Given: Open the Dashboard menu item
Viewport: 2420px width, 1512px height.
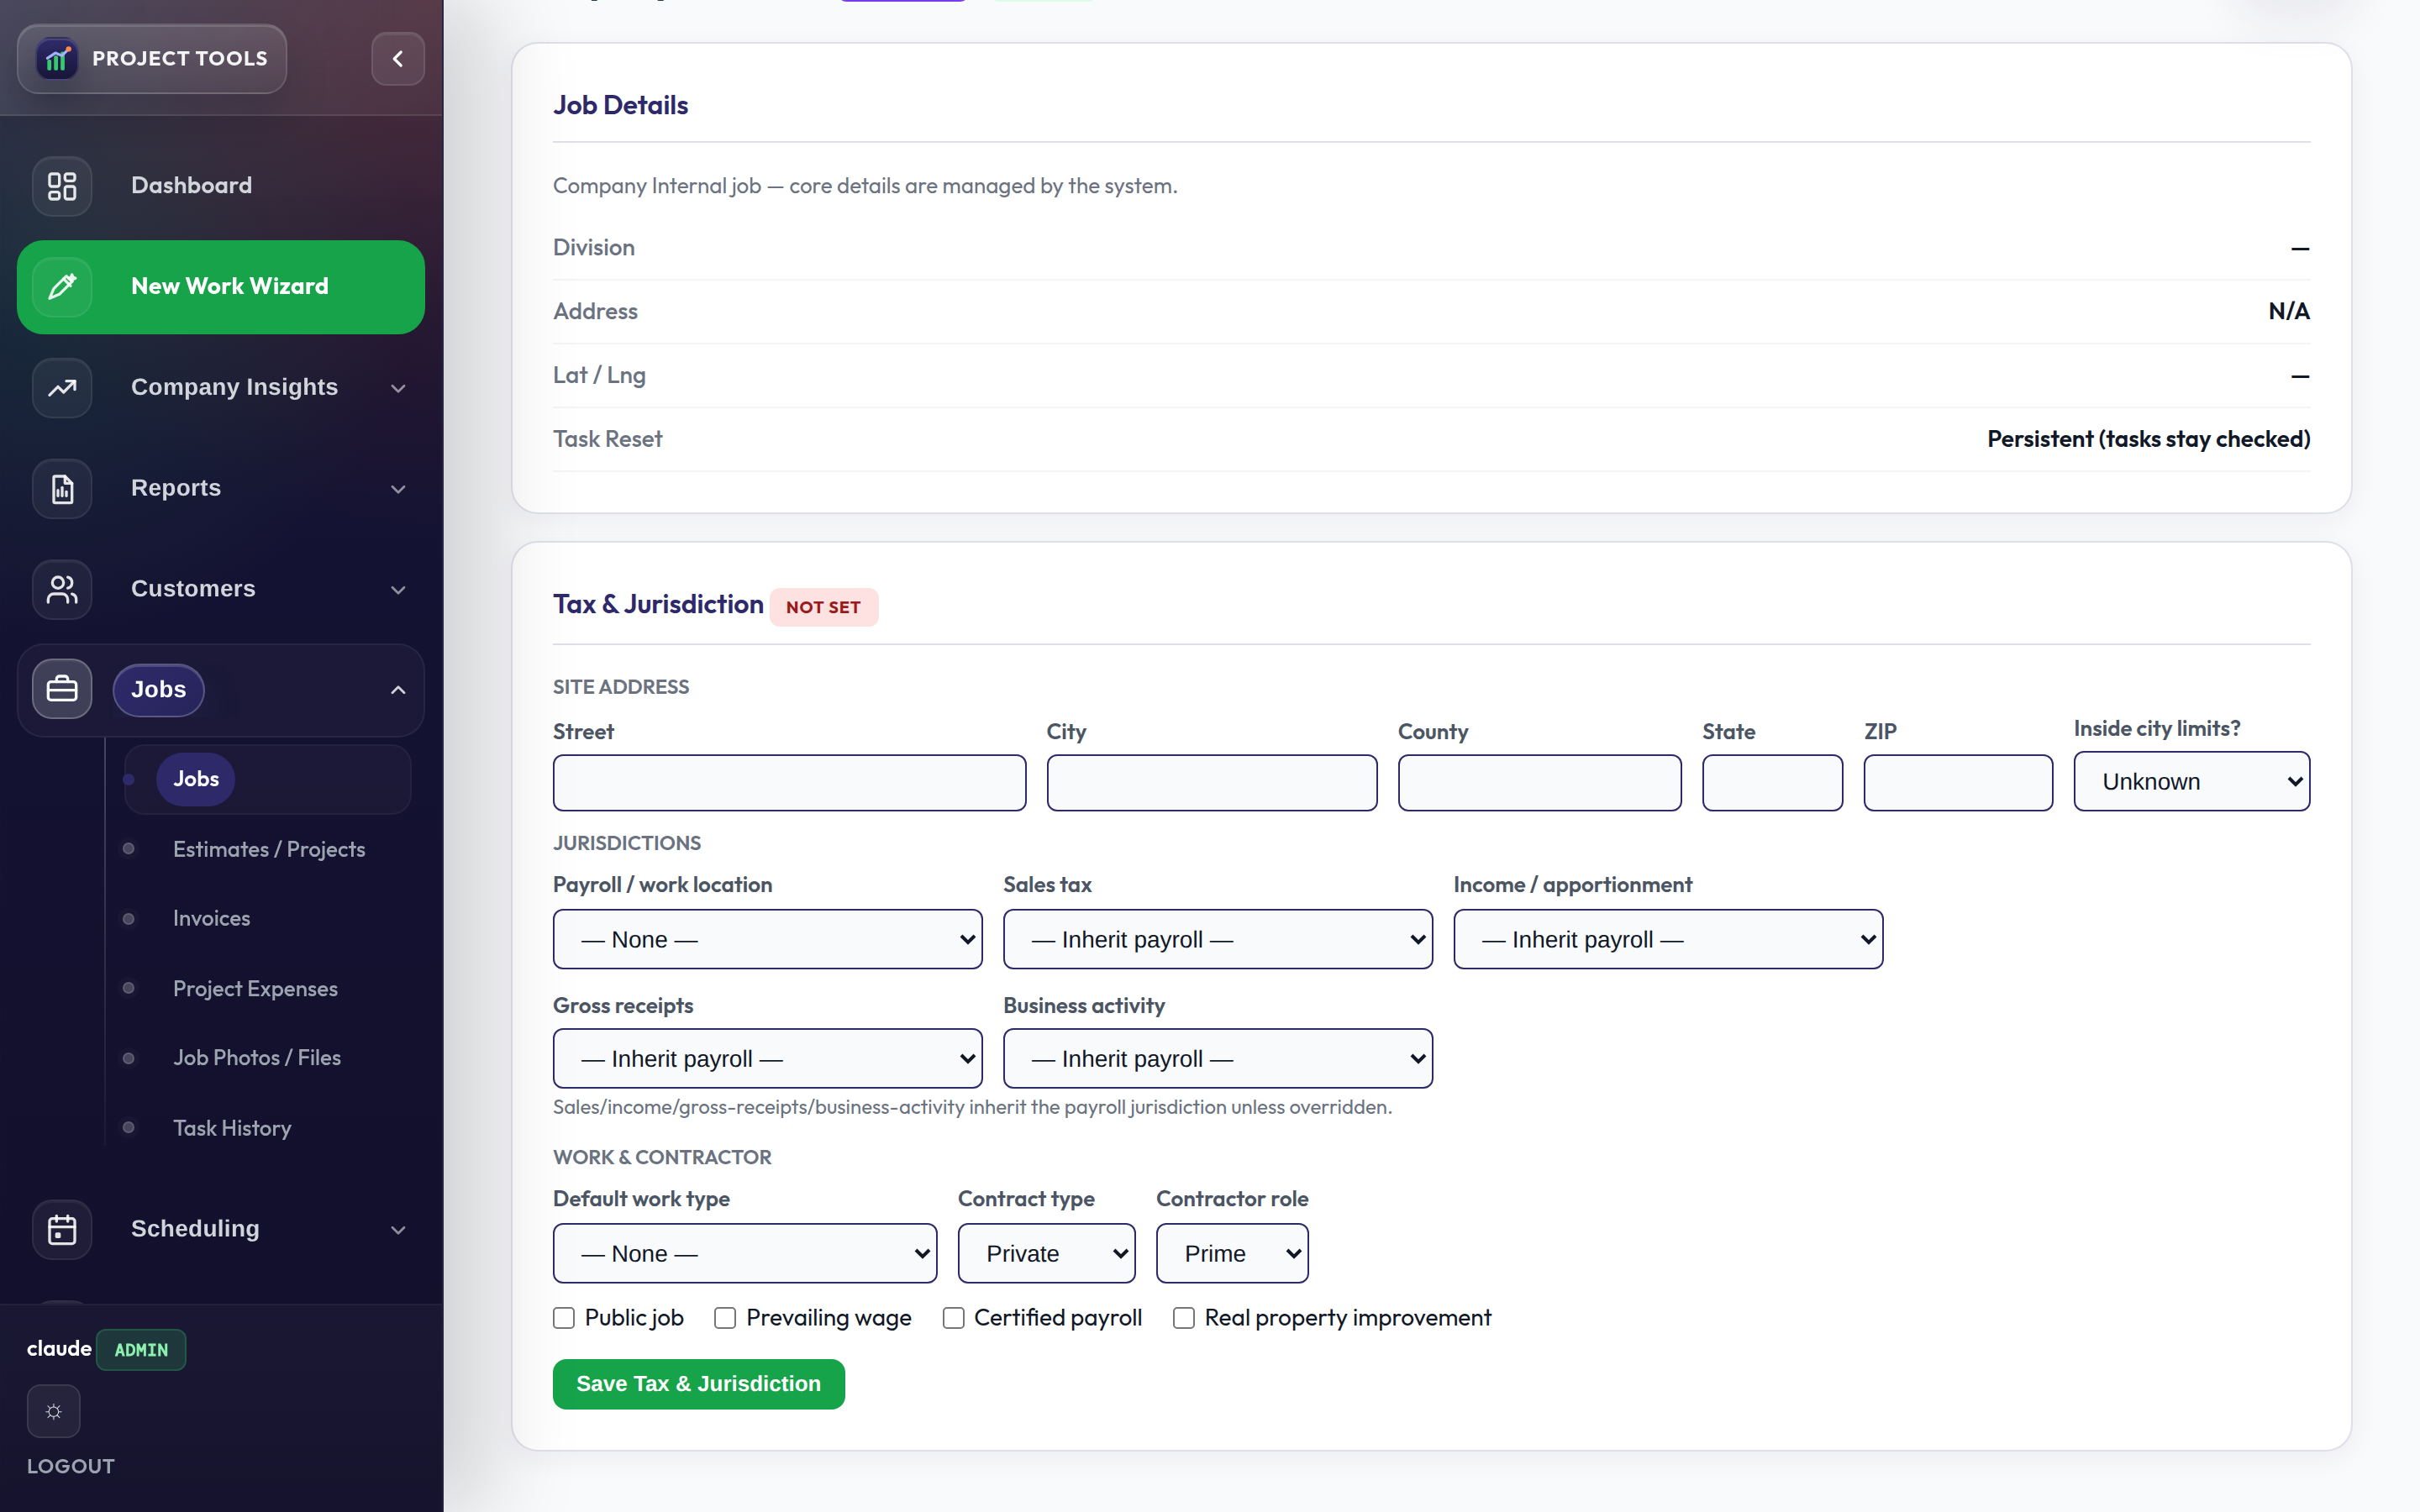Looking at the screenshot, I should pyautogui.click(x=220, y=186).
